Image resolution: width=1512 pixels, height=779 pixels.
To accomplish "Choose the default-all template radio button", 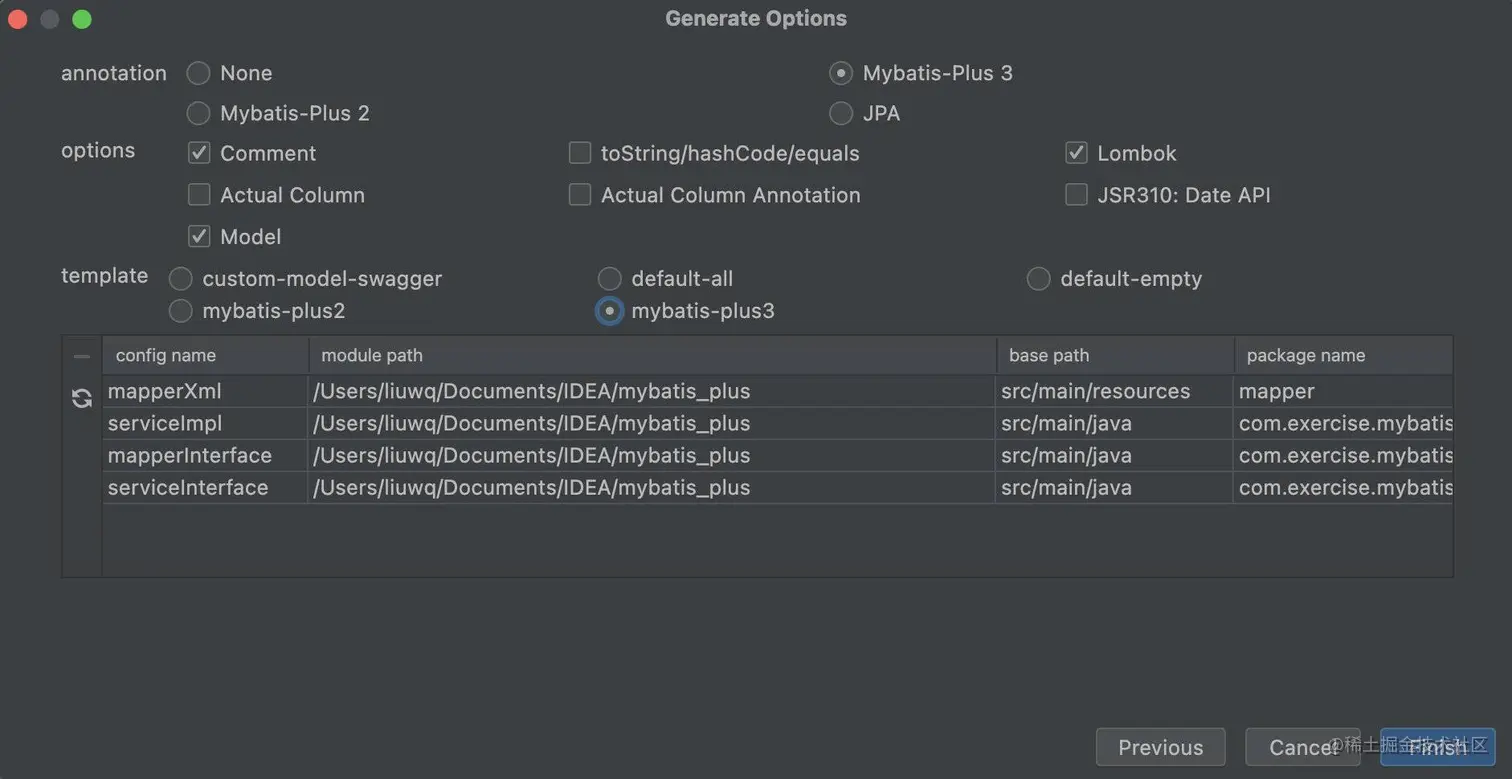I will coord(609,279).
